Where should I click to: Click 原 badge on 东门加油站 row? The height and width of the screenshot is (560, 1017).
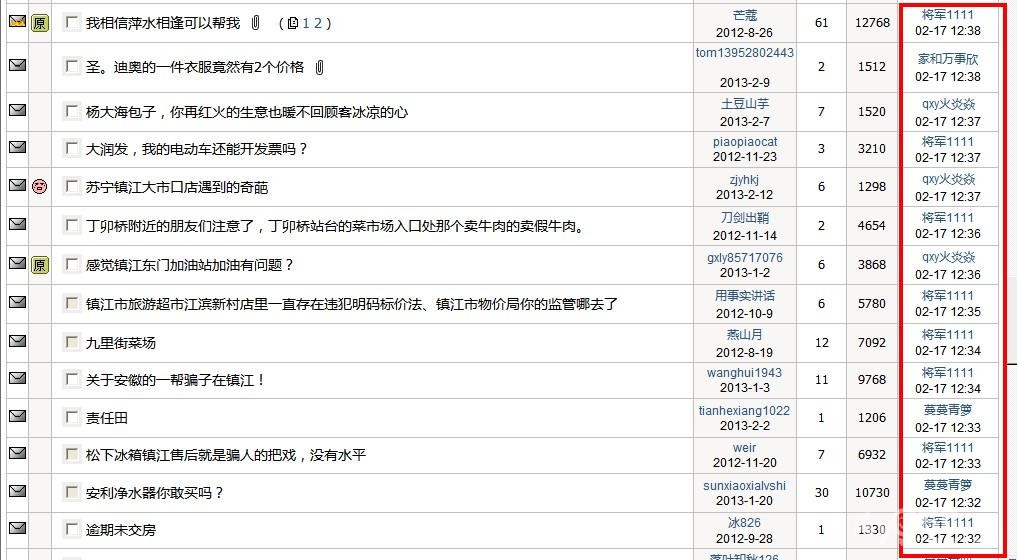[40, 265]
